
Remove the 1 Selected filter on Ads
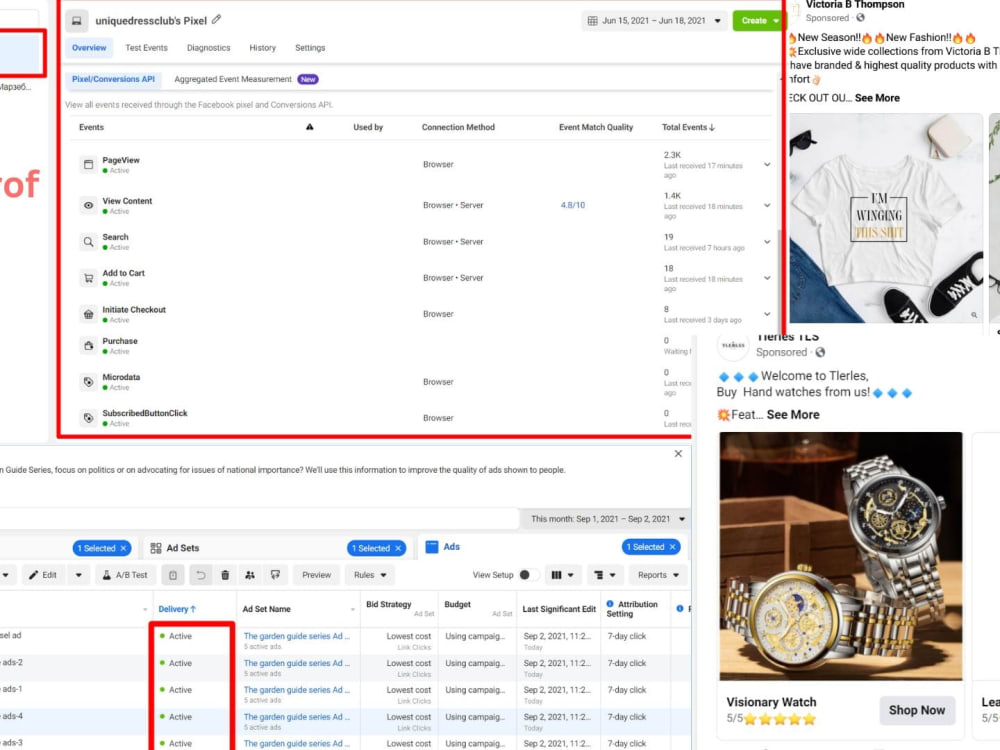coord(672,547)
